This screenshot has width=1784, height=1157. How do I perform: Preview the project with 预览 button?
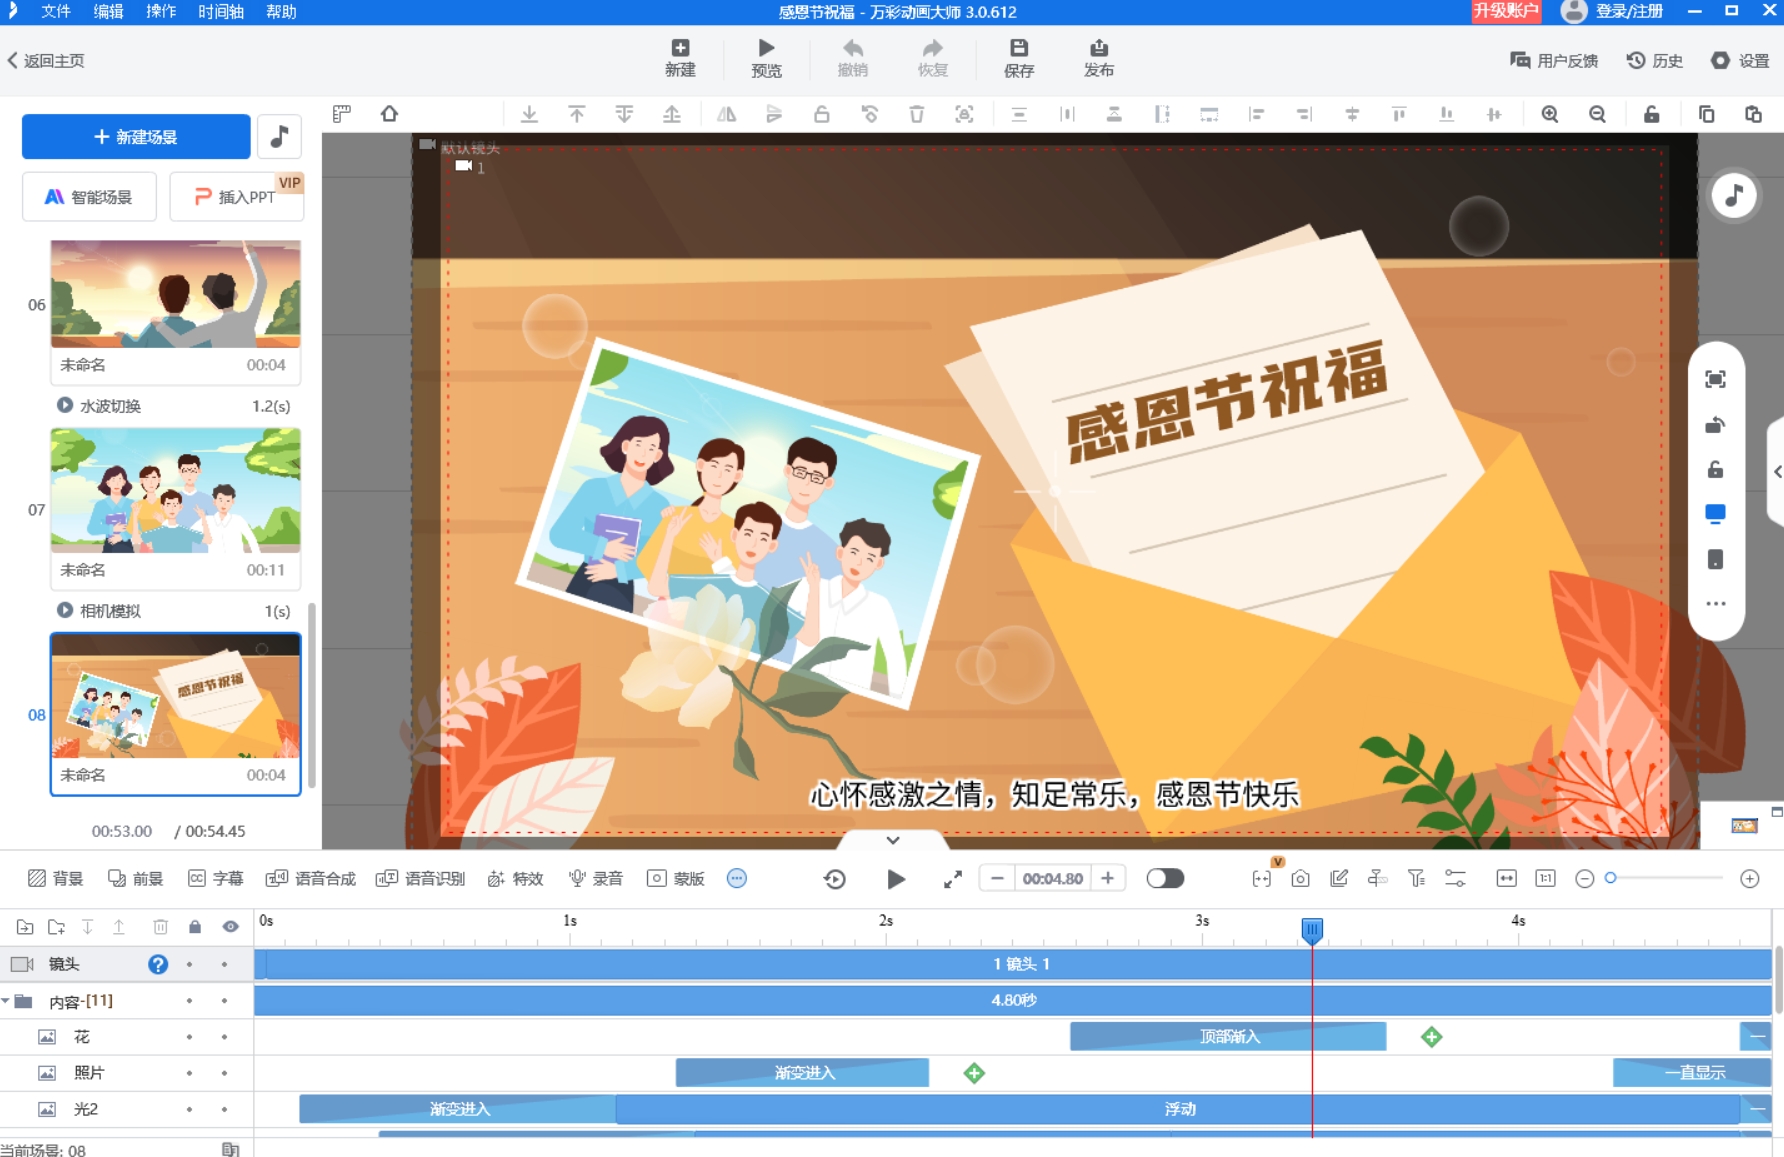[x=766, y=58]
